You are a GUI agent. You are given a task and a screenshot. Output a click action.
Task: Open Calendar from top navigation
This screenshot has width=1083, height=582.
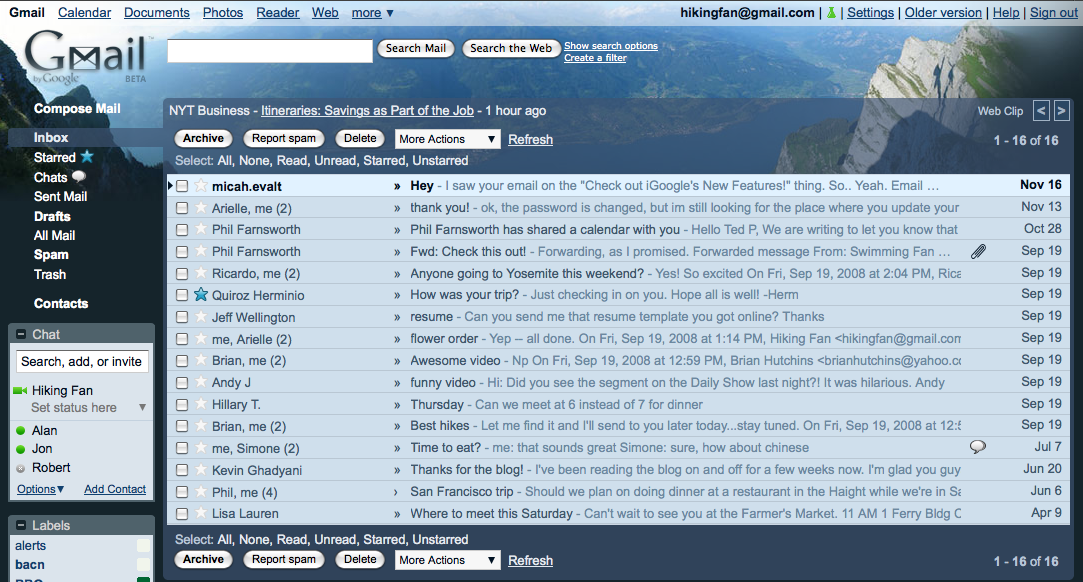pos(84,12)
